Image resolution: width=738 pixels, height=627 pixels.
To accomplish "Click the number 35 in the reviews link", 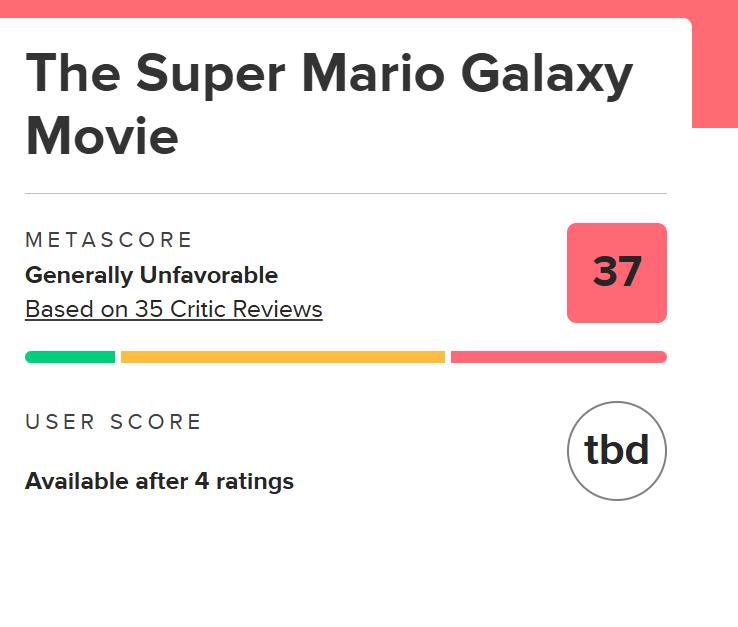I will (x=148, y=309).
